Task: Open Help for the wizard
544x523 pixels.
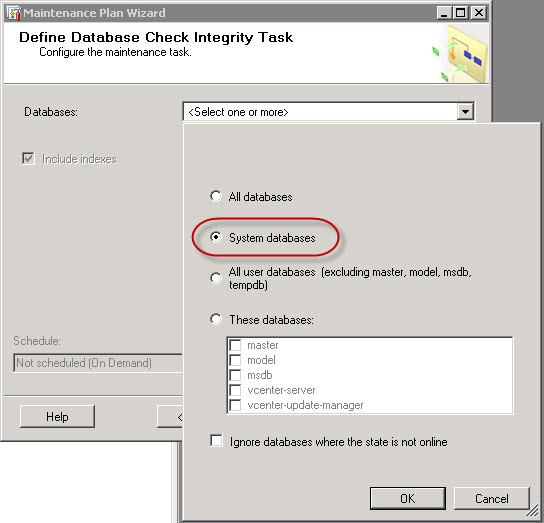Action: point(57,416)
